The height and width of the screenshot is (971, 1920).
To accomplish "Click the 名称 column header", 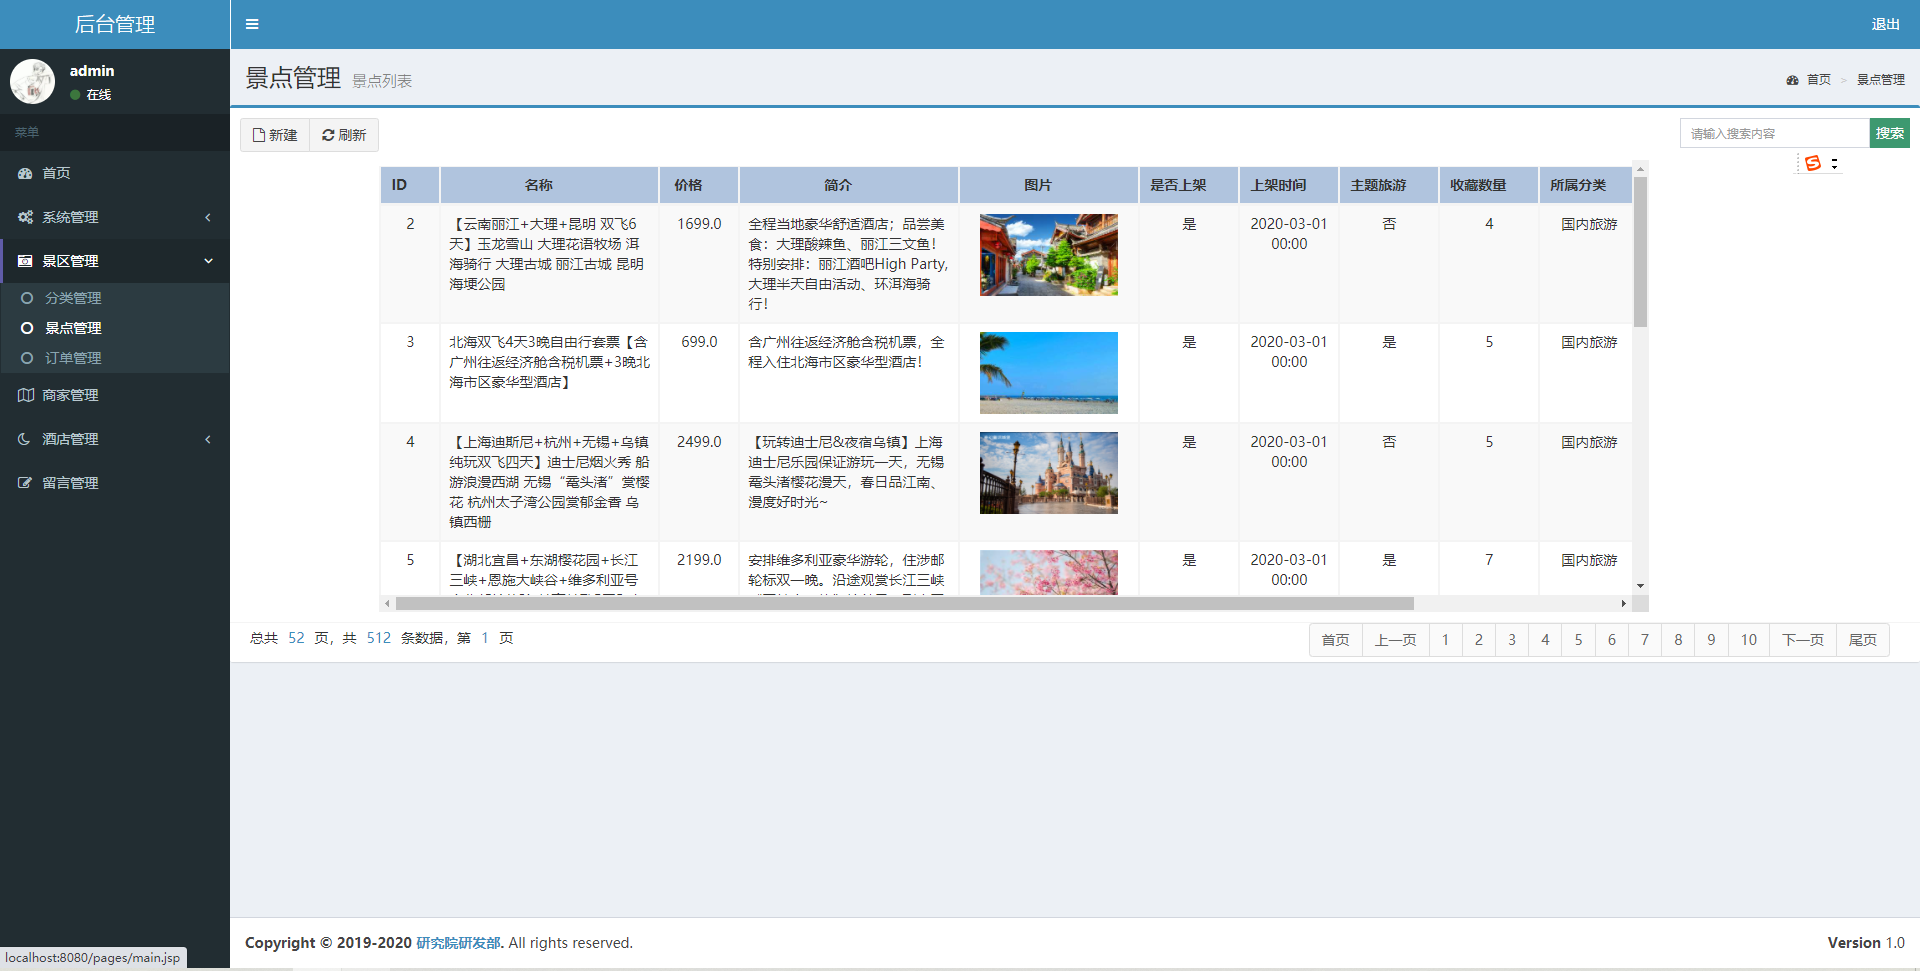I will (549, 185).
